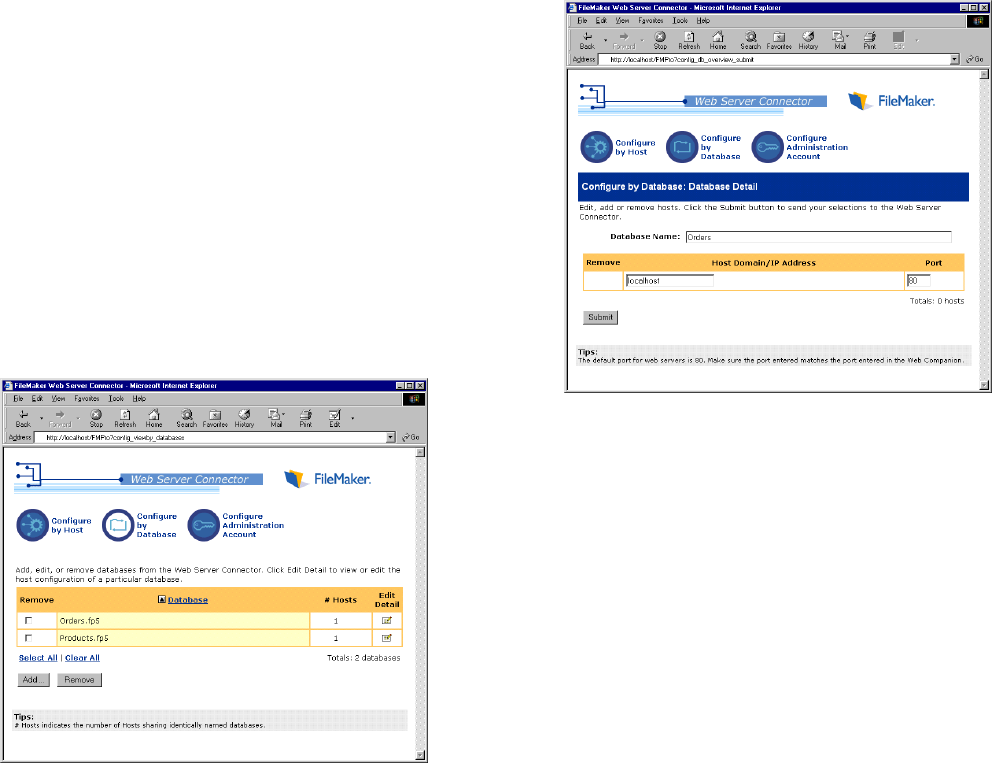Click the Products.fp5 database name
The height and width of the screenshot is (763, 992).
84,638
